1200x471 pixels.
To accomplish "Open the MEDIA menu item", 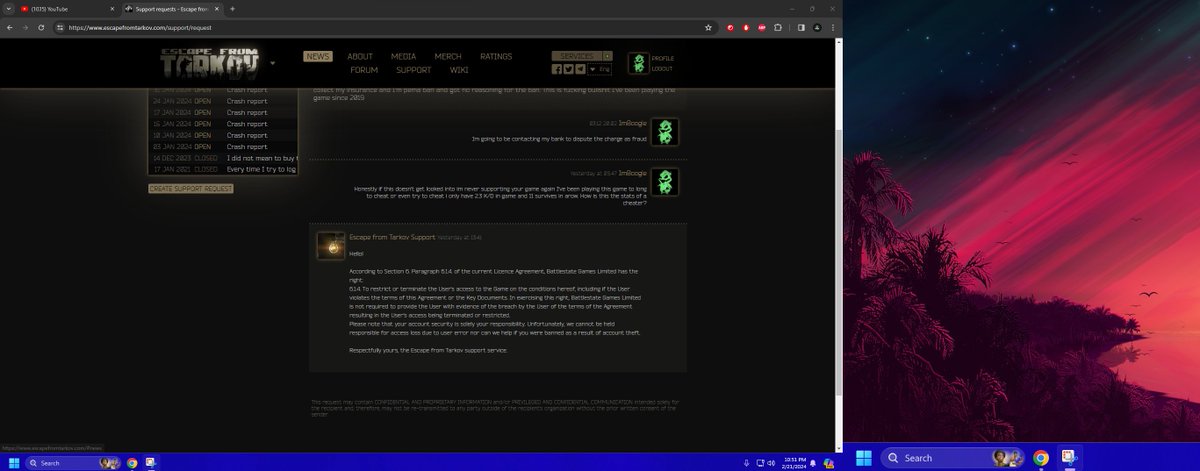I will [403, 57].
